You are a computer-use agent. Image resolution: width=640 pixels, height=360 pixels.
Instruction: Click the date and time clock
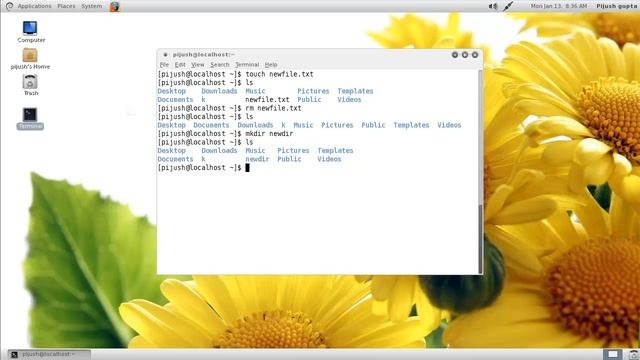point(559,6)
